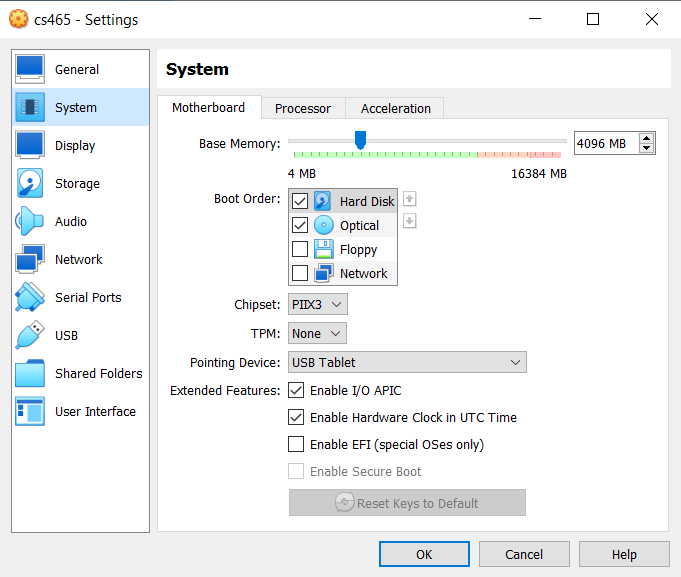
Task: Select the Network settings icon
Action: 30,259
